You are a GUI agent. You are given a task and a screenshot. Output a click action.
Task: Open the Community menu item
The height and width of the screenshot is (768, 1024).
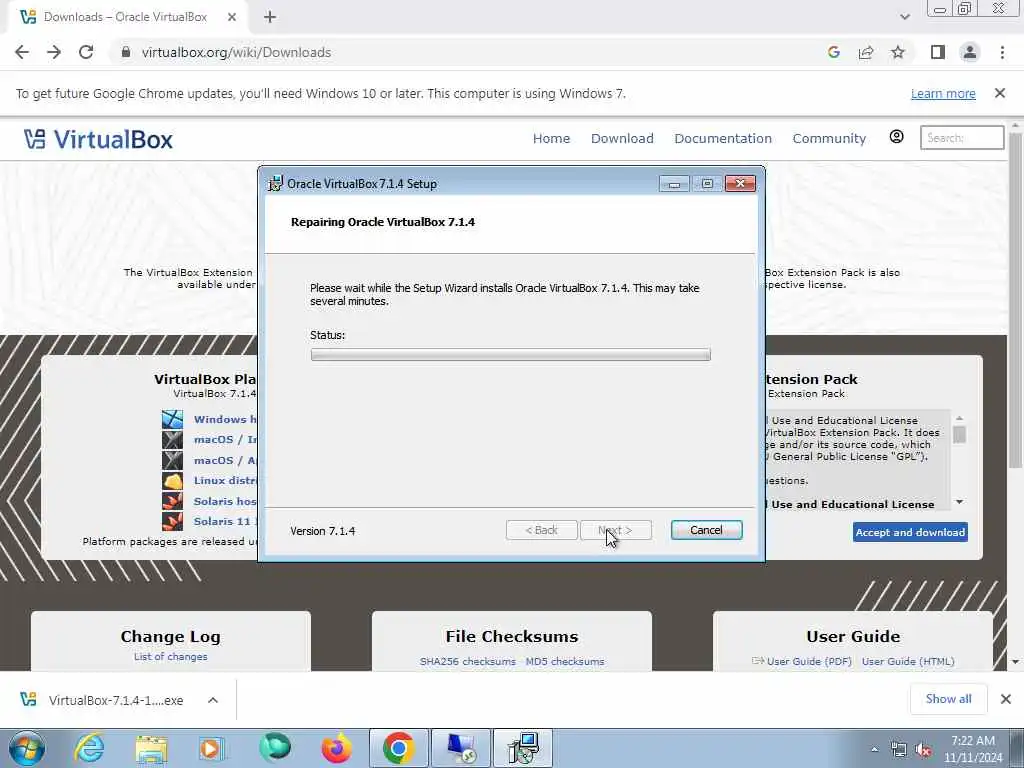point(829,138)
